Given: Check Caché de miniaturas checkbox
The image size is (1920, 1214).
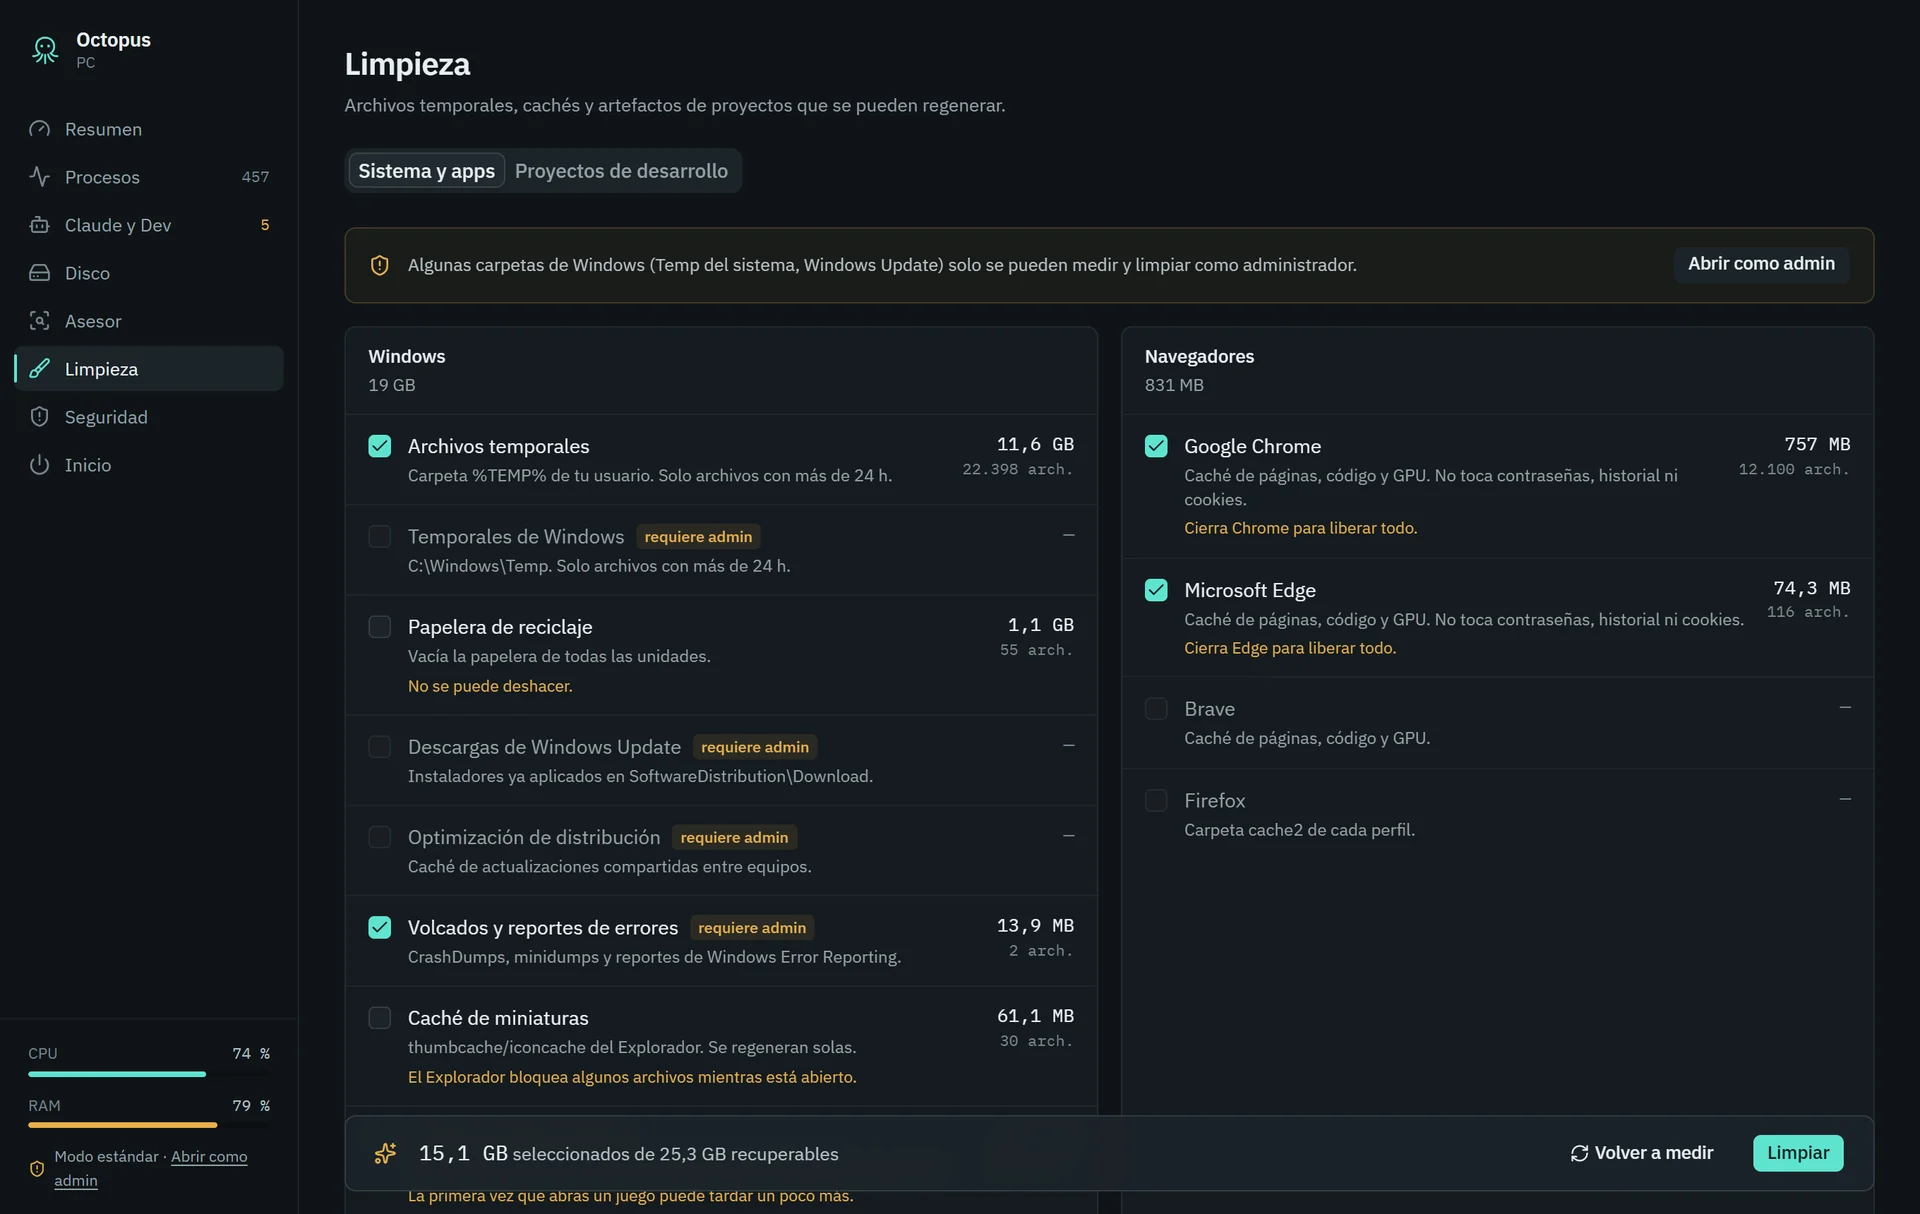Looking at the screenshot, I should click(380, 1018).
